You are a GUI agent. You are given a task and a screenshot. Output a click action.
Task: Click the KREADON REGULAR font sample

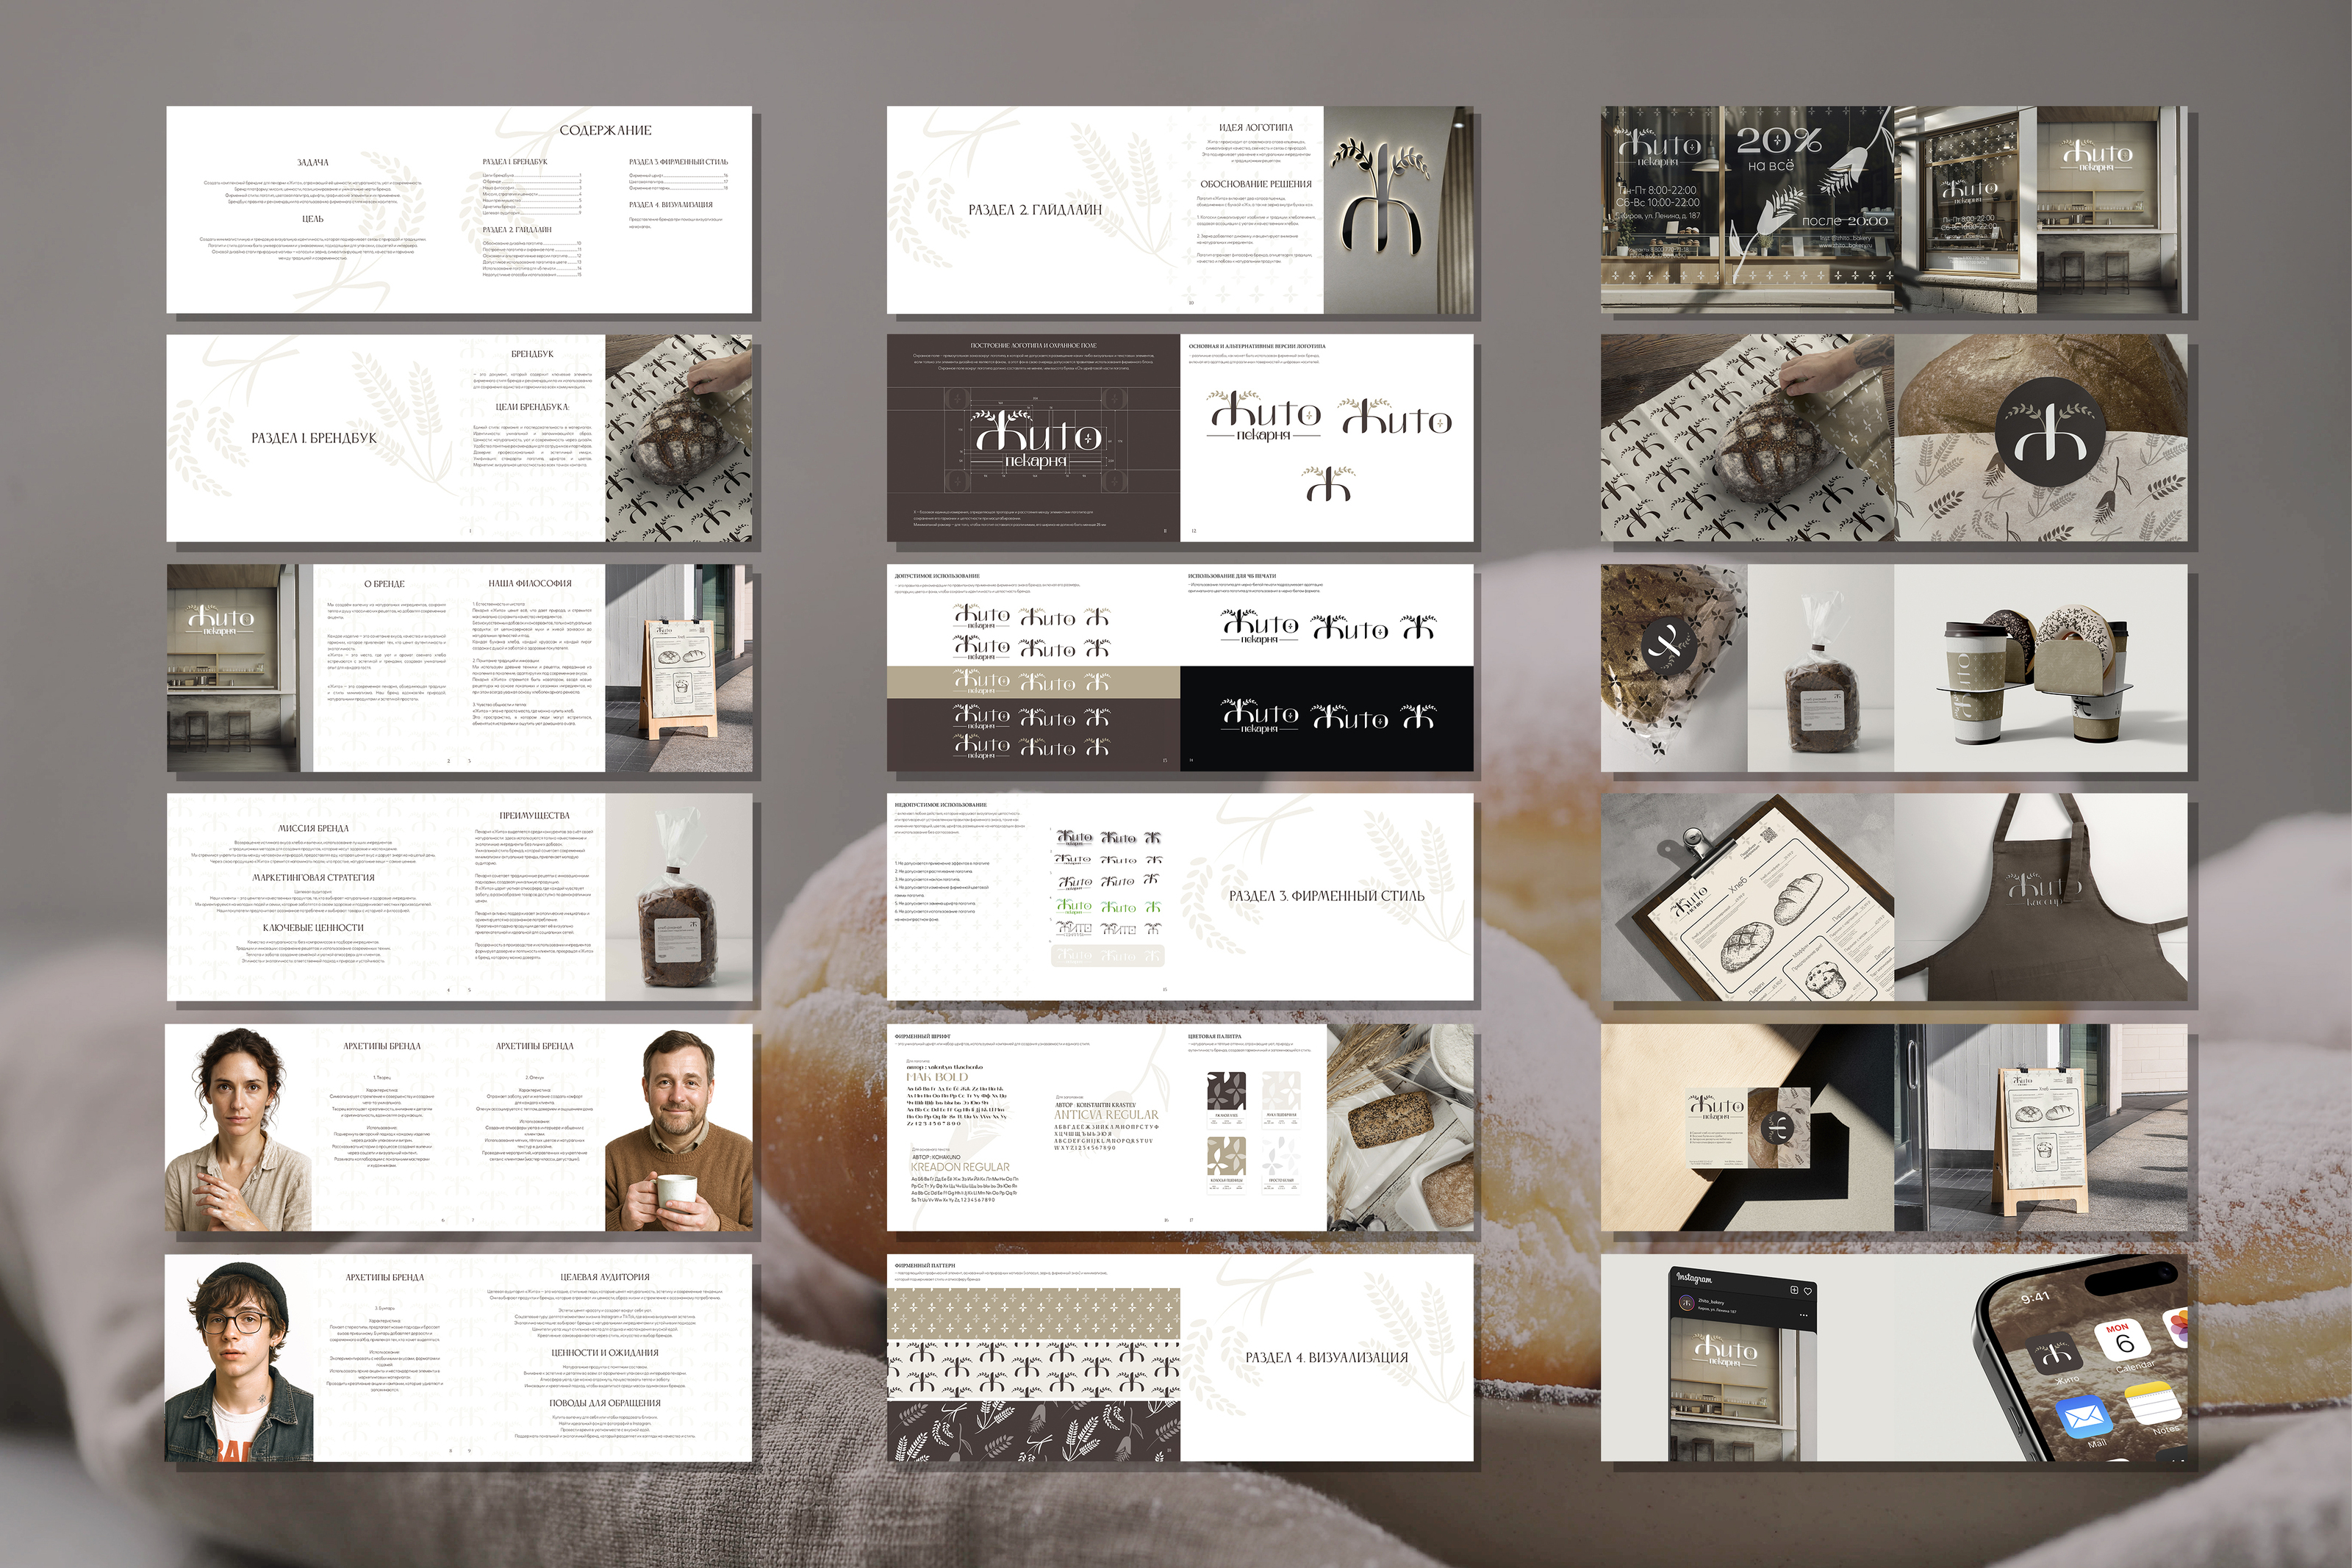click(x=959, y=1167)
